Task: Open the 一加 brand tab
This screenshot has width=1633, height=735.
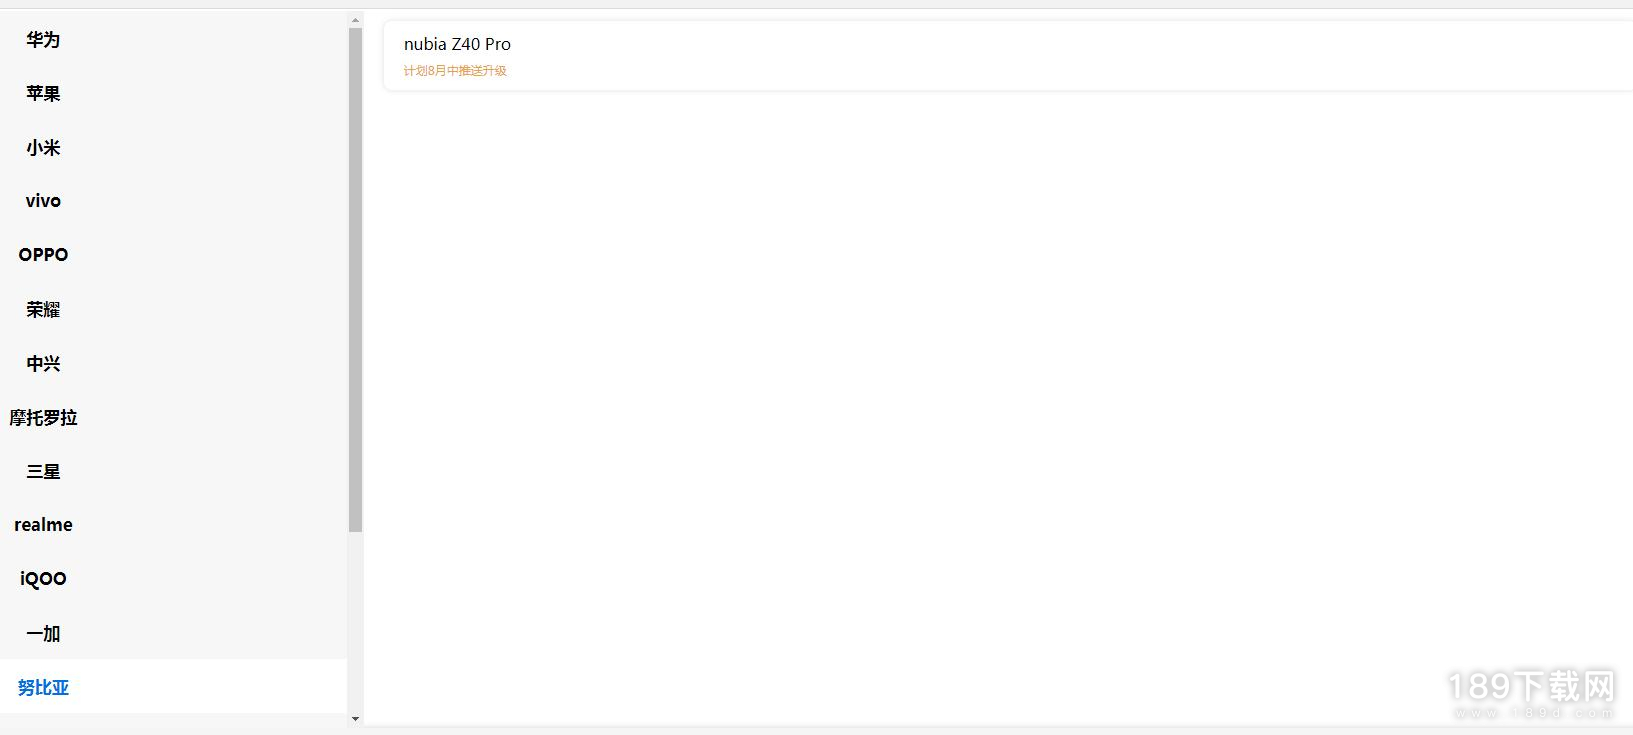Action: coord(43,634)
